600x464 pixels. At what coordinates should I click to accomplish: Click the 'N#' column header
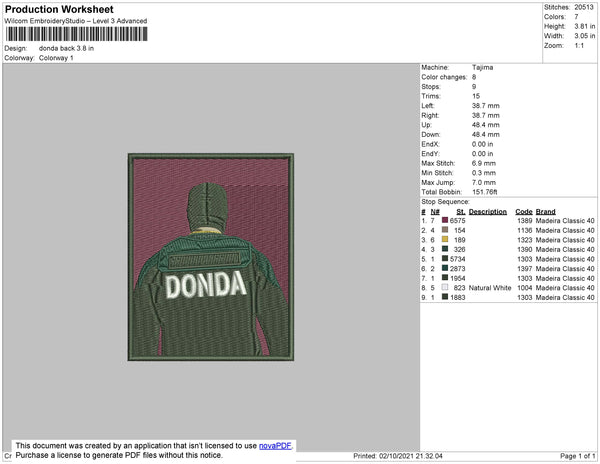tap(435, 212)
